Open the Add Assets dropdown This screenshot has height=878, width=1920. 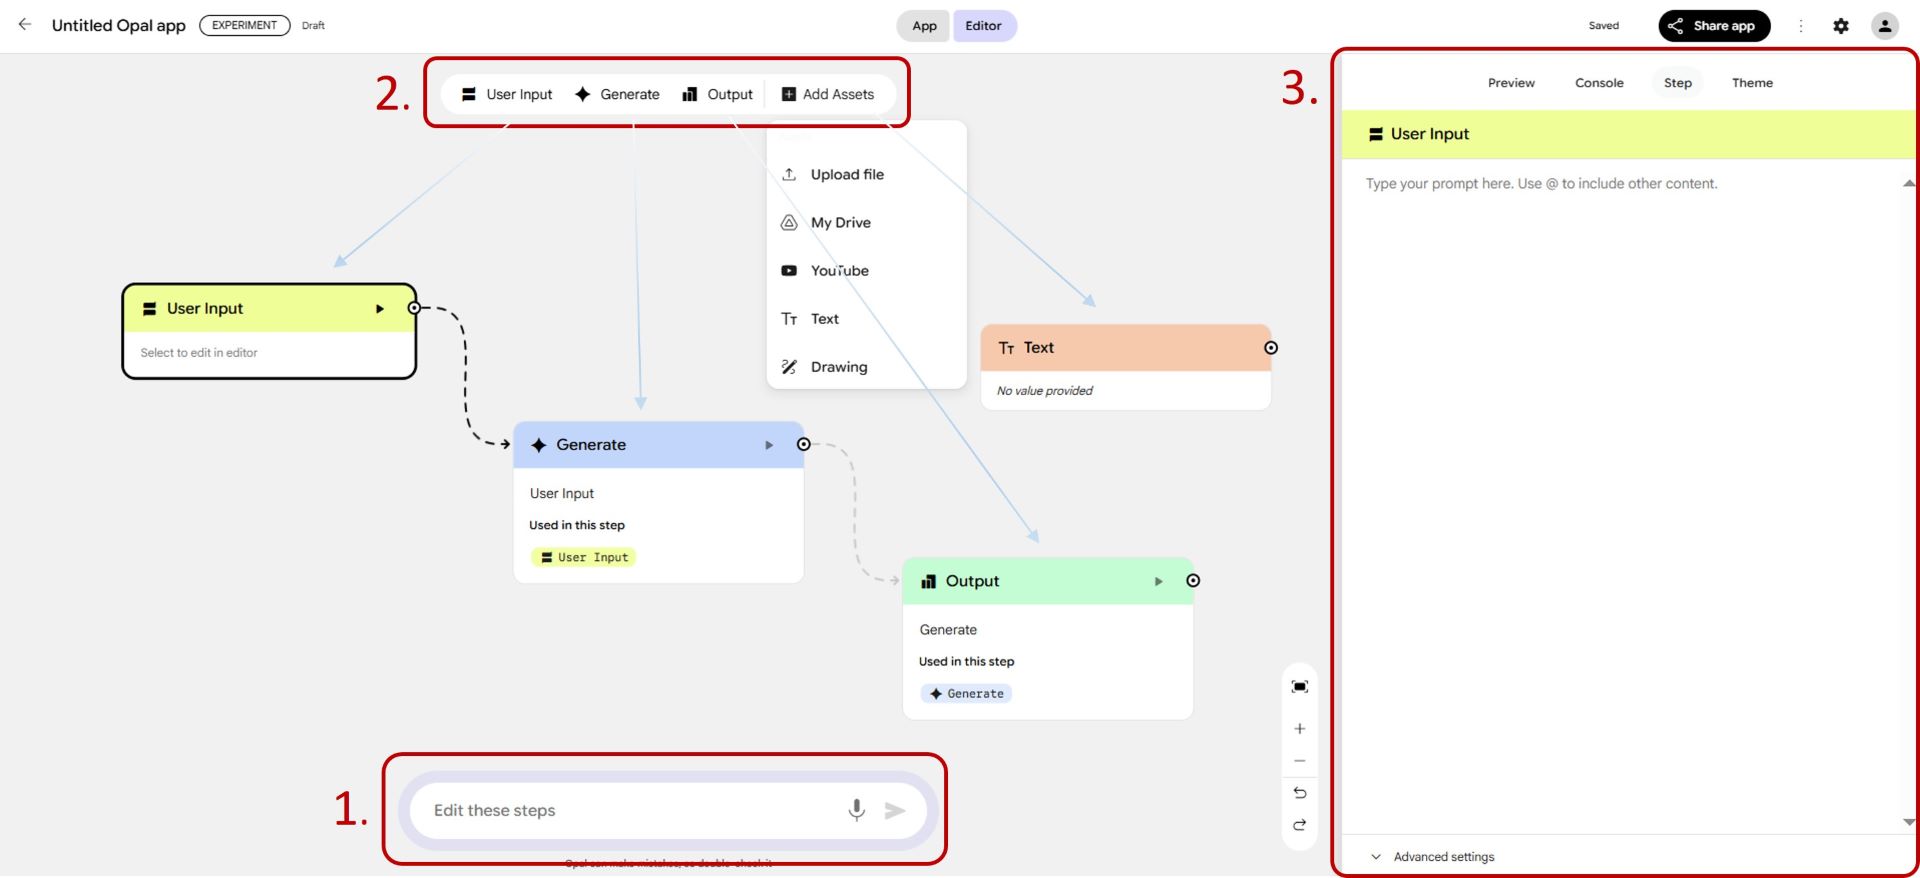click(828, 94)
